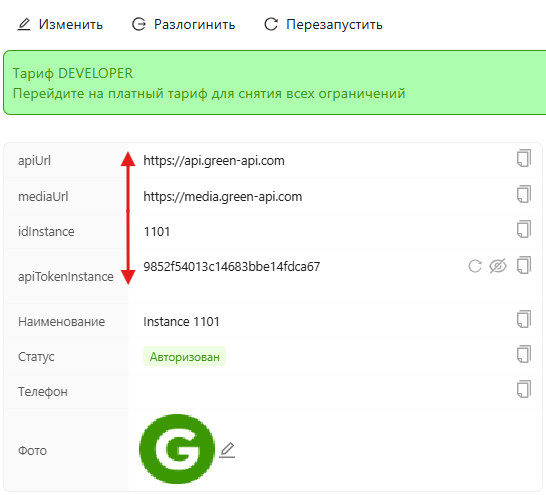The width and height of the screenshot is (546, 495).
Task: Click Разлогинить to log out the instance
Action: 184,24
